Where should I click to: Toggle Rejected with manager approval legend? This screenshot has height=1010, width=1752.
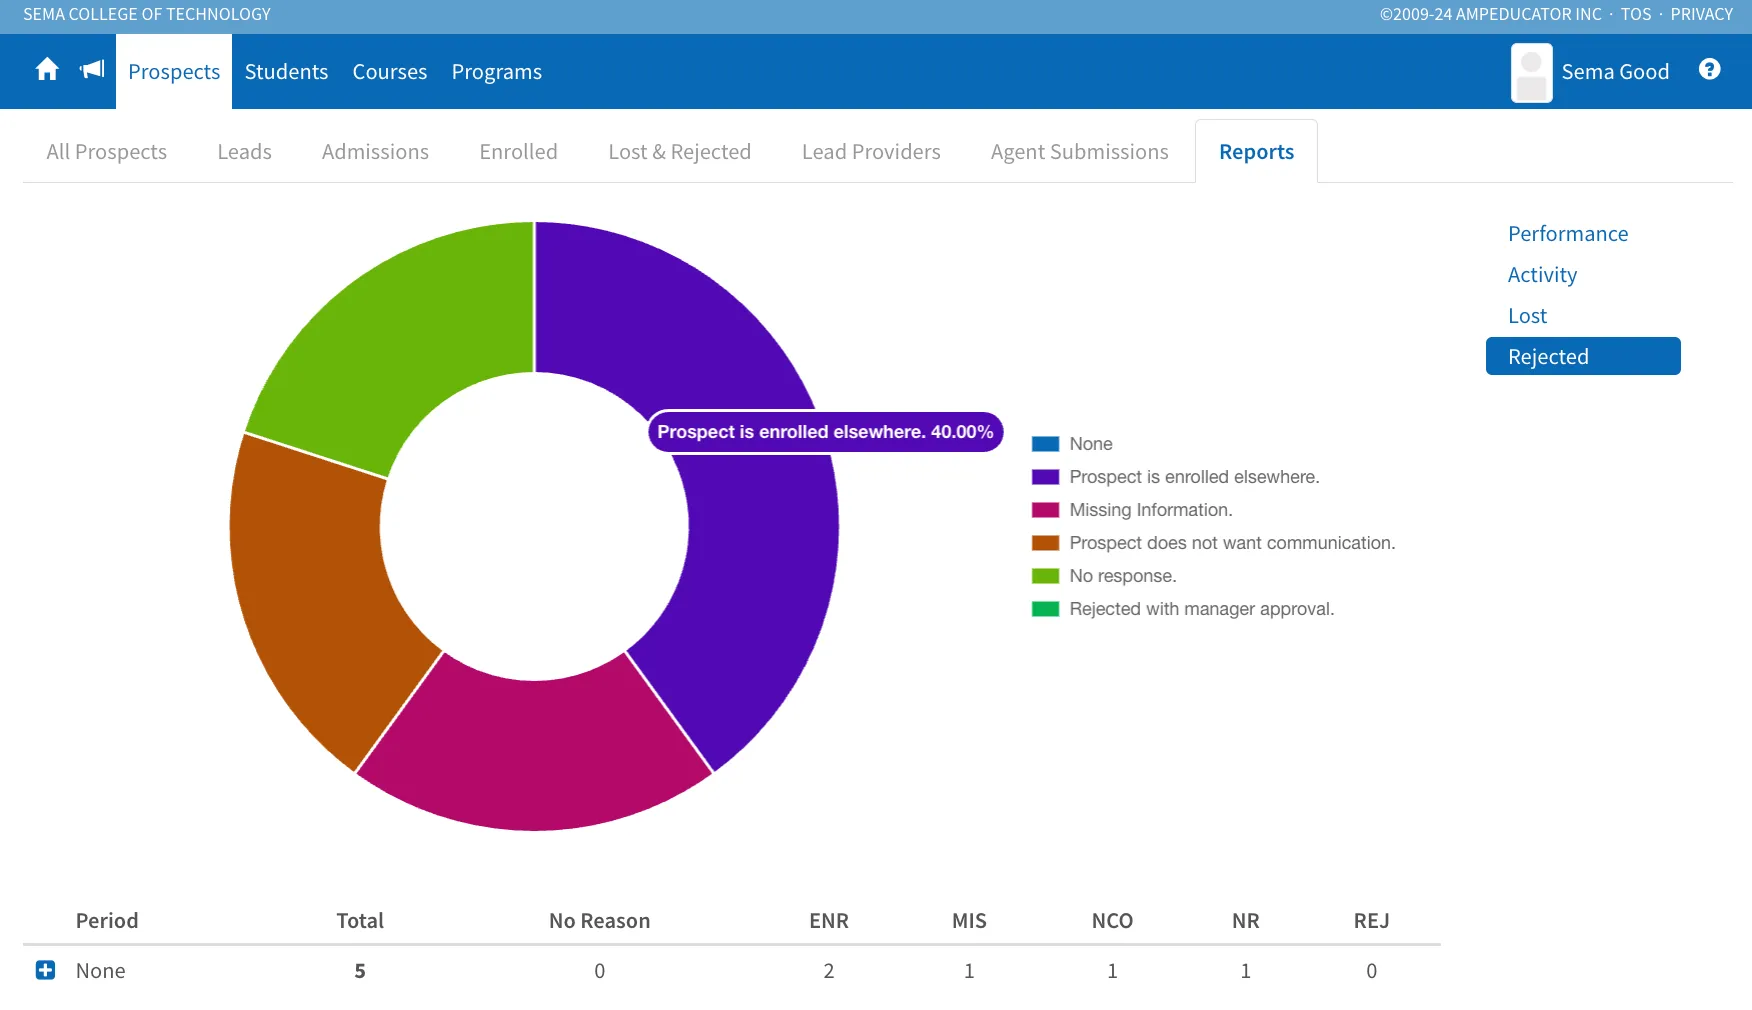[1201, 609]
